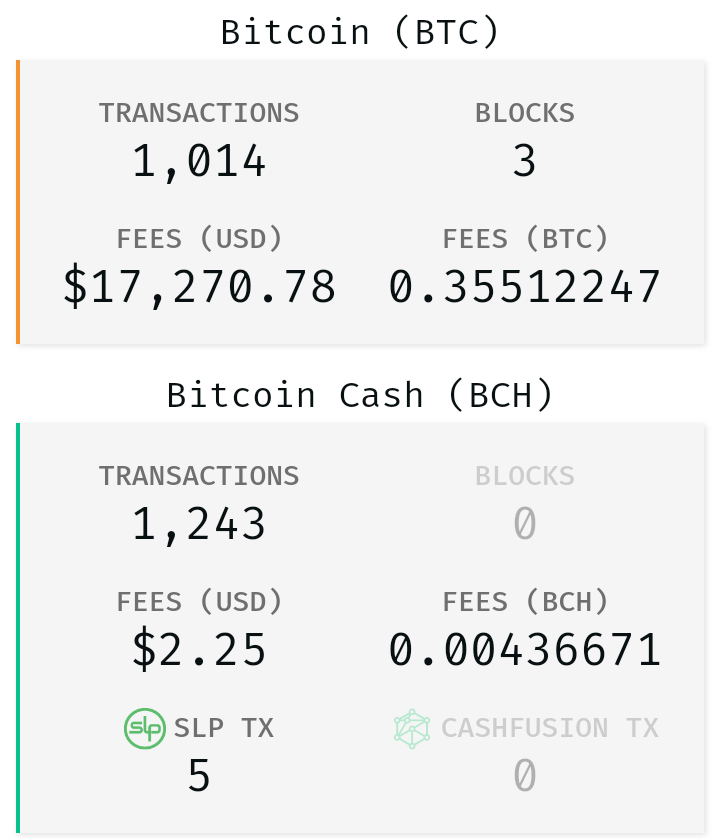Click the BTC transactions count 1,014
720x839 pixels.
pyautogui.click(x=198, y=161)
